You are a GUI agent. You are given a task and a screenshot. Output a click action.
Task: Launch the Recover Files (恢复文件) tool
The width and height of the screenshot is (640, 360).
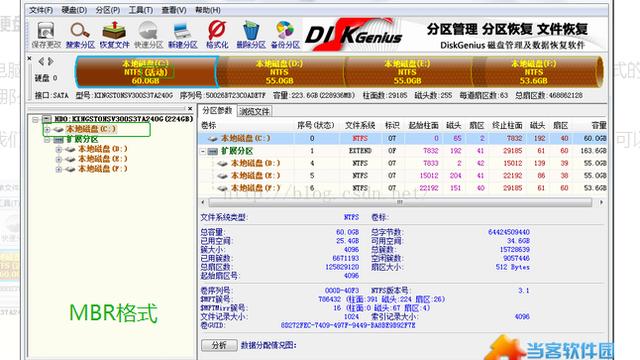click(114, 35)
